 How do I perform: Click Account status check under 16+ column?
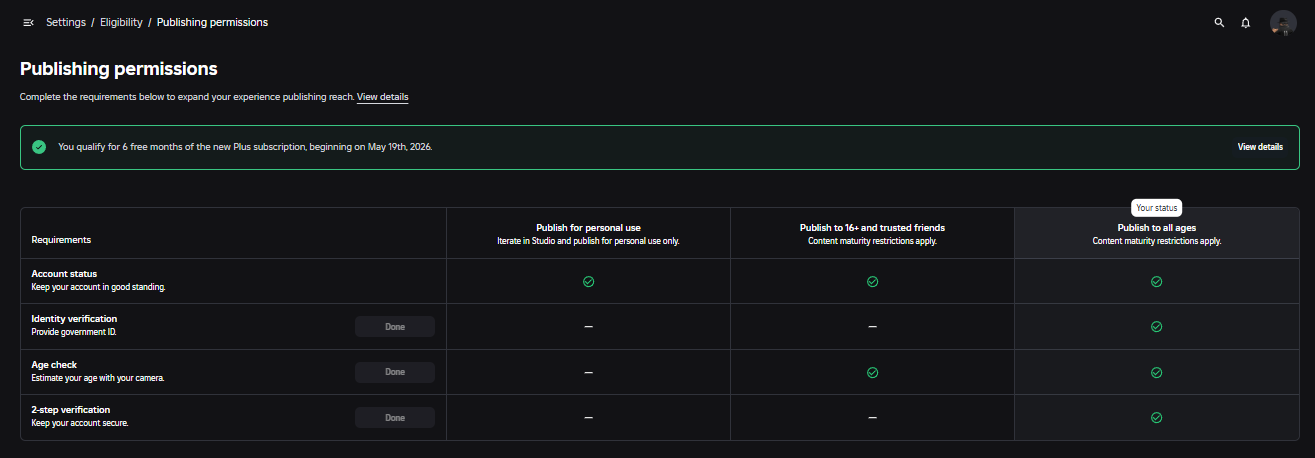(x=872, y=282)
